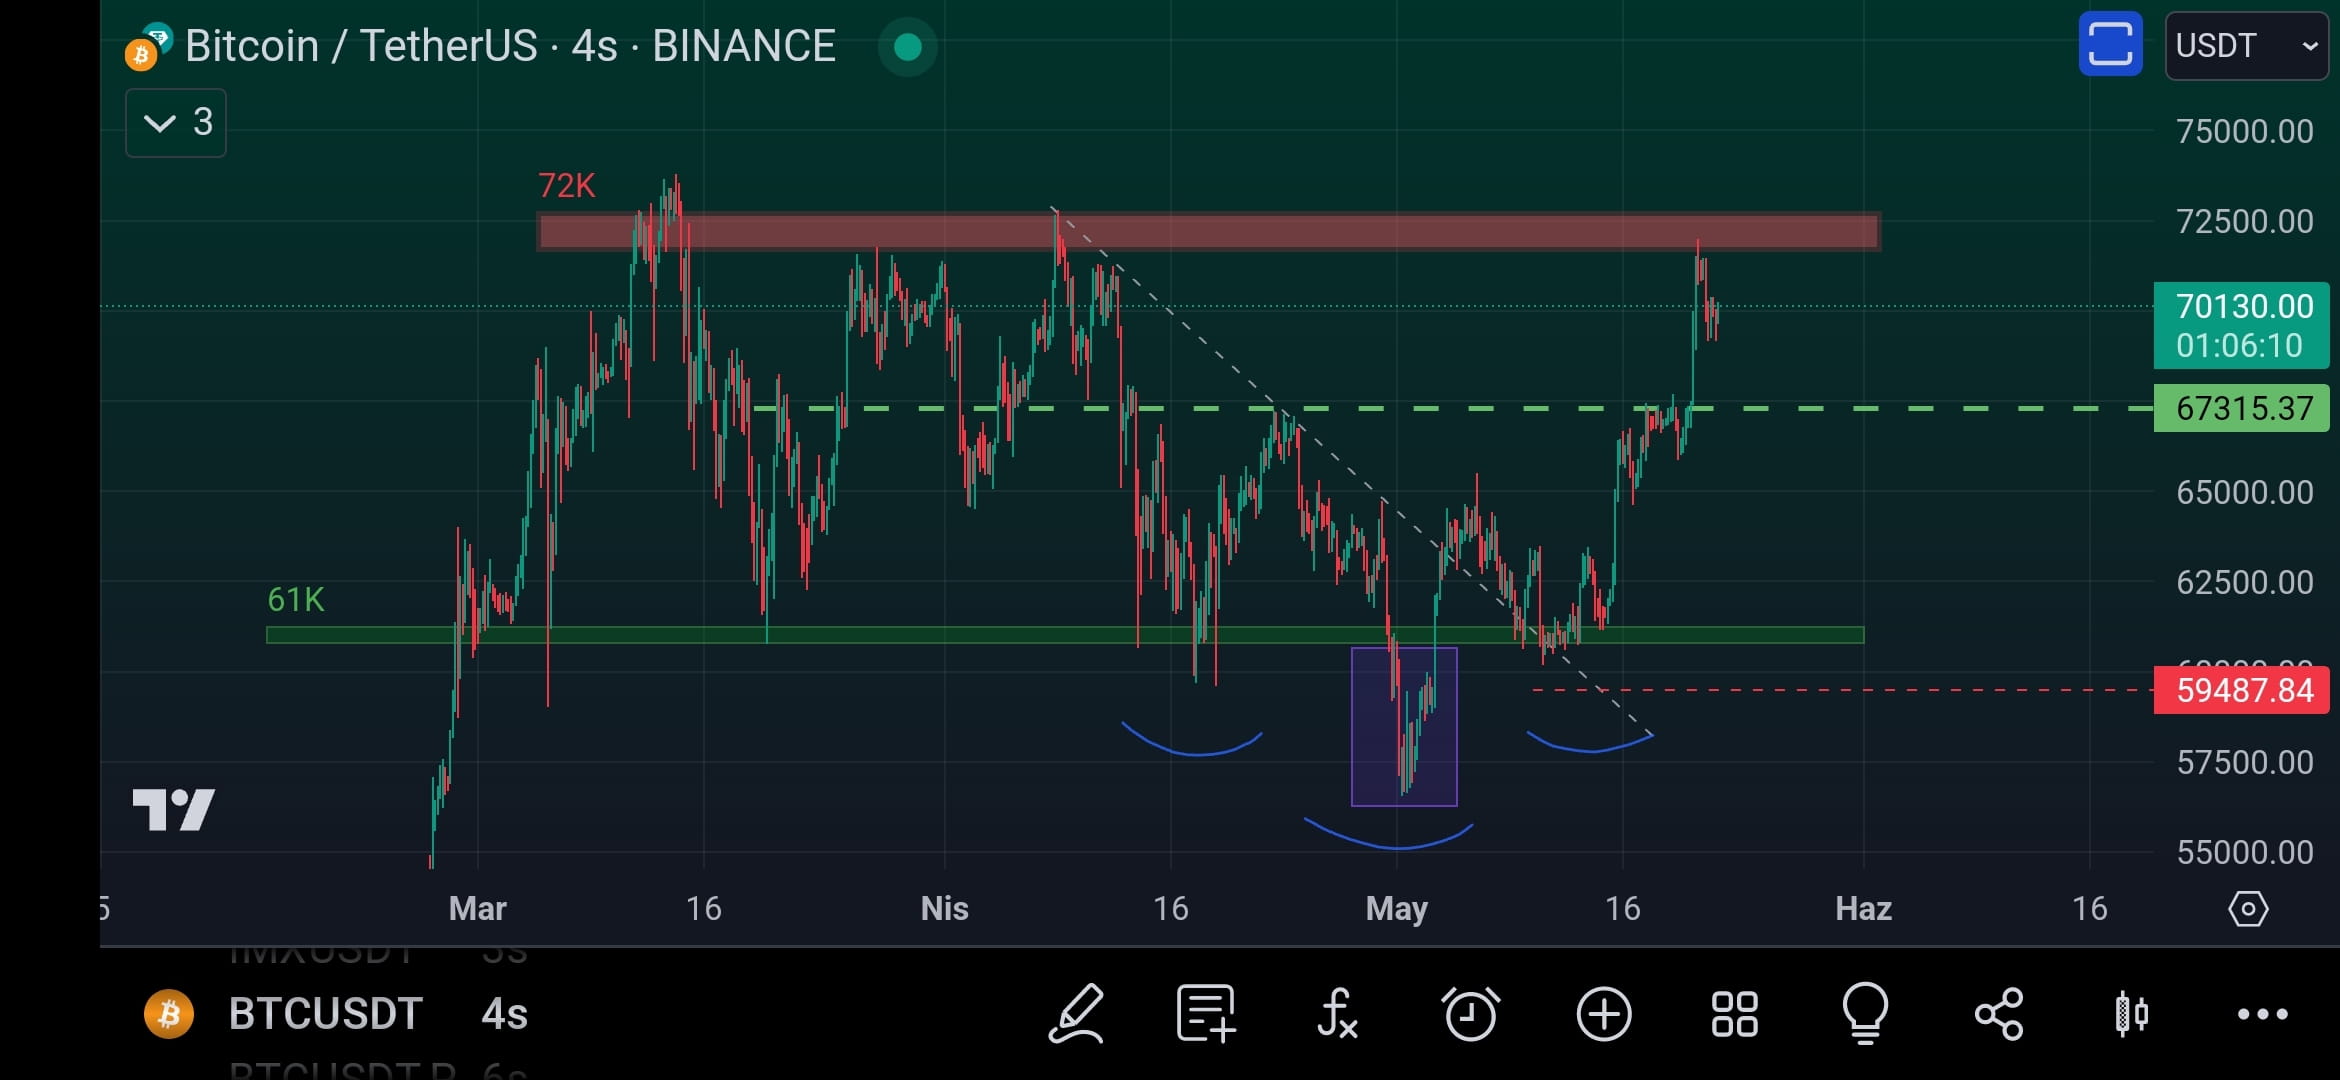Click the TradingView logo on the chart
2340x1080 pixels.
(174, 809)
